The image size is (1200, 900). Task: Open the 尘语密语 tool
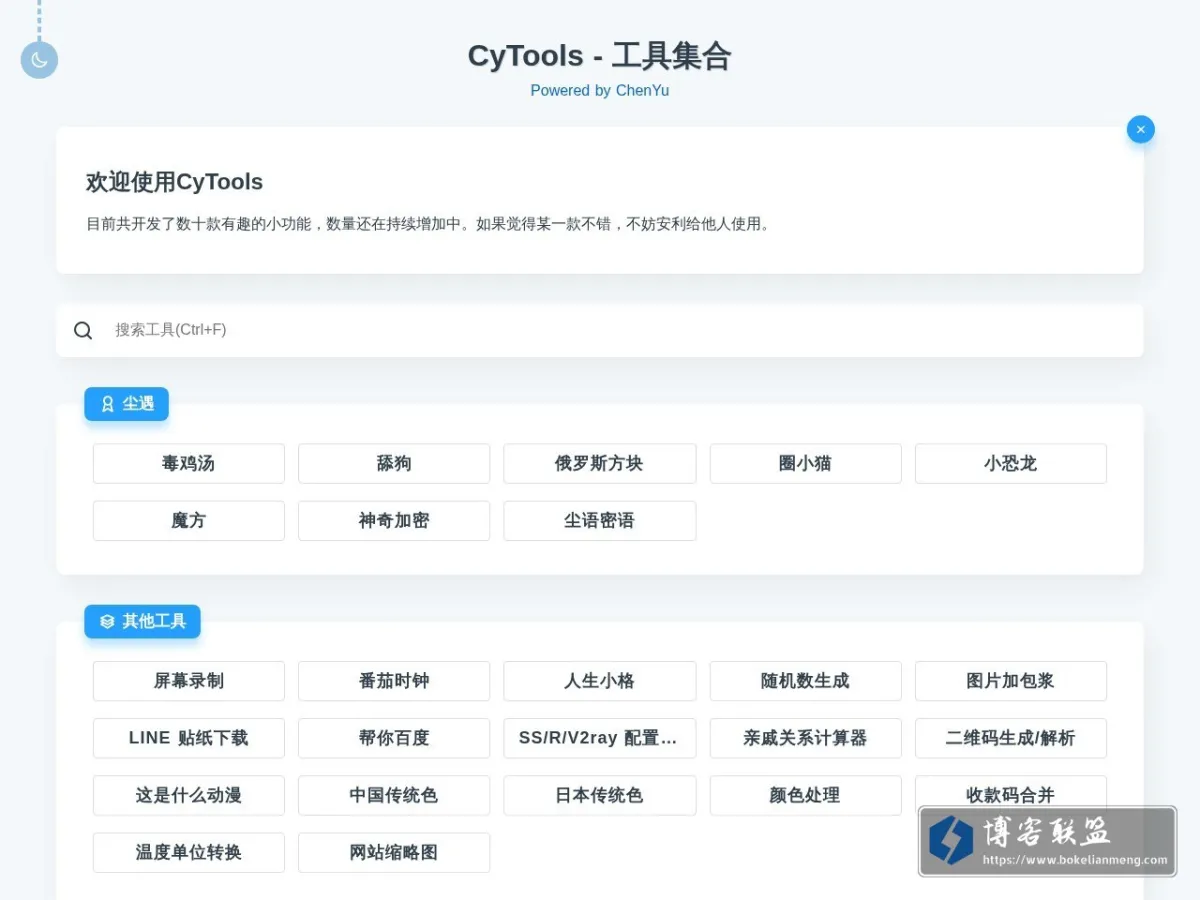click(600, 521)
